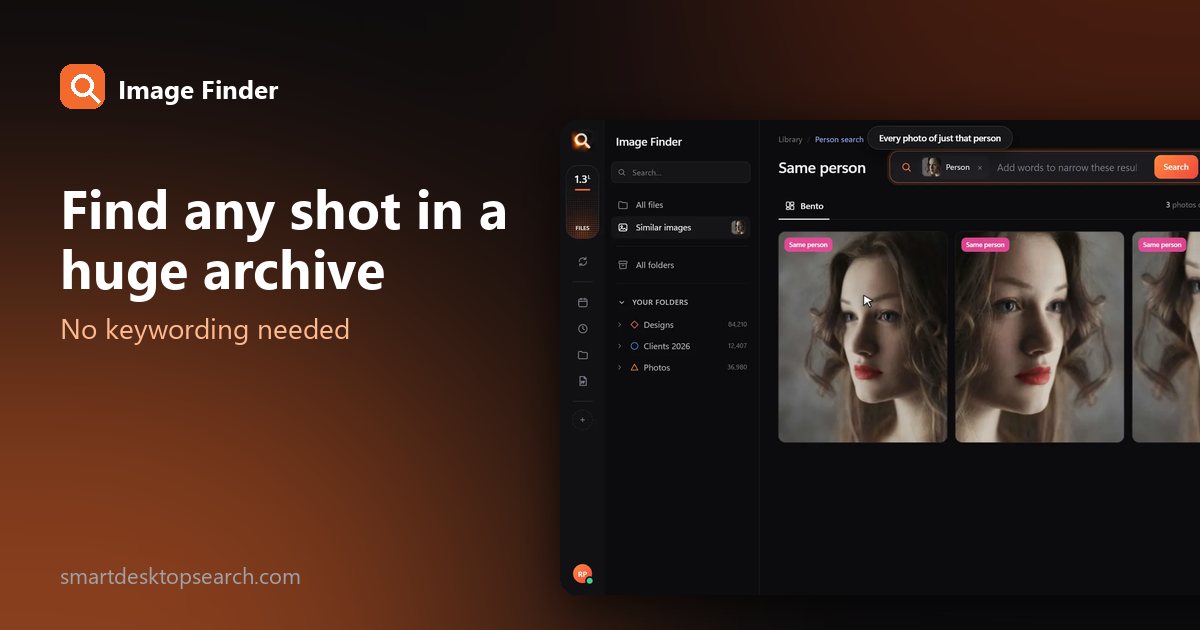Click the 'Same person' badge on the second photo
Viewport: 1200px width, 630px height.
point(985,245)
